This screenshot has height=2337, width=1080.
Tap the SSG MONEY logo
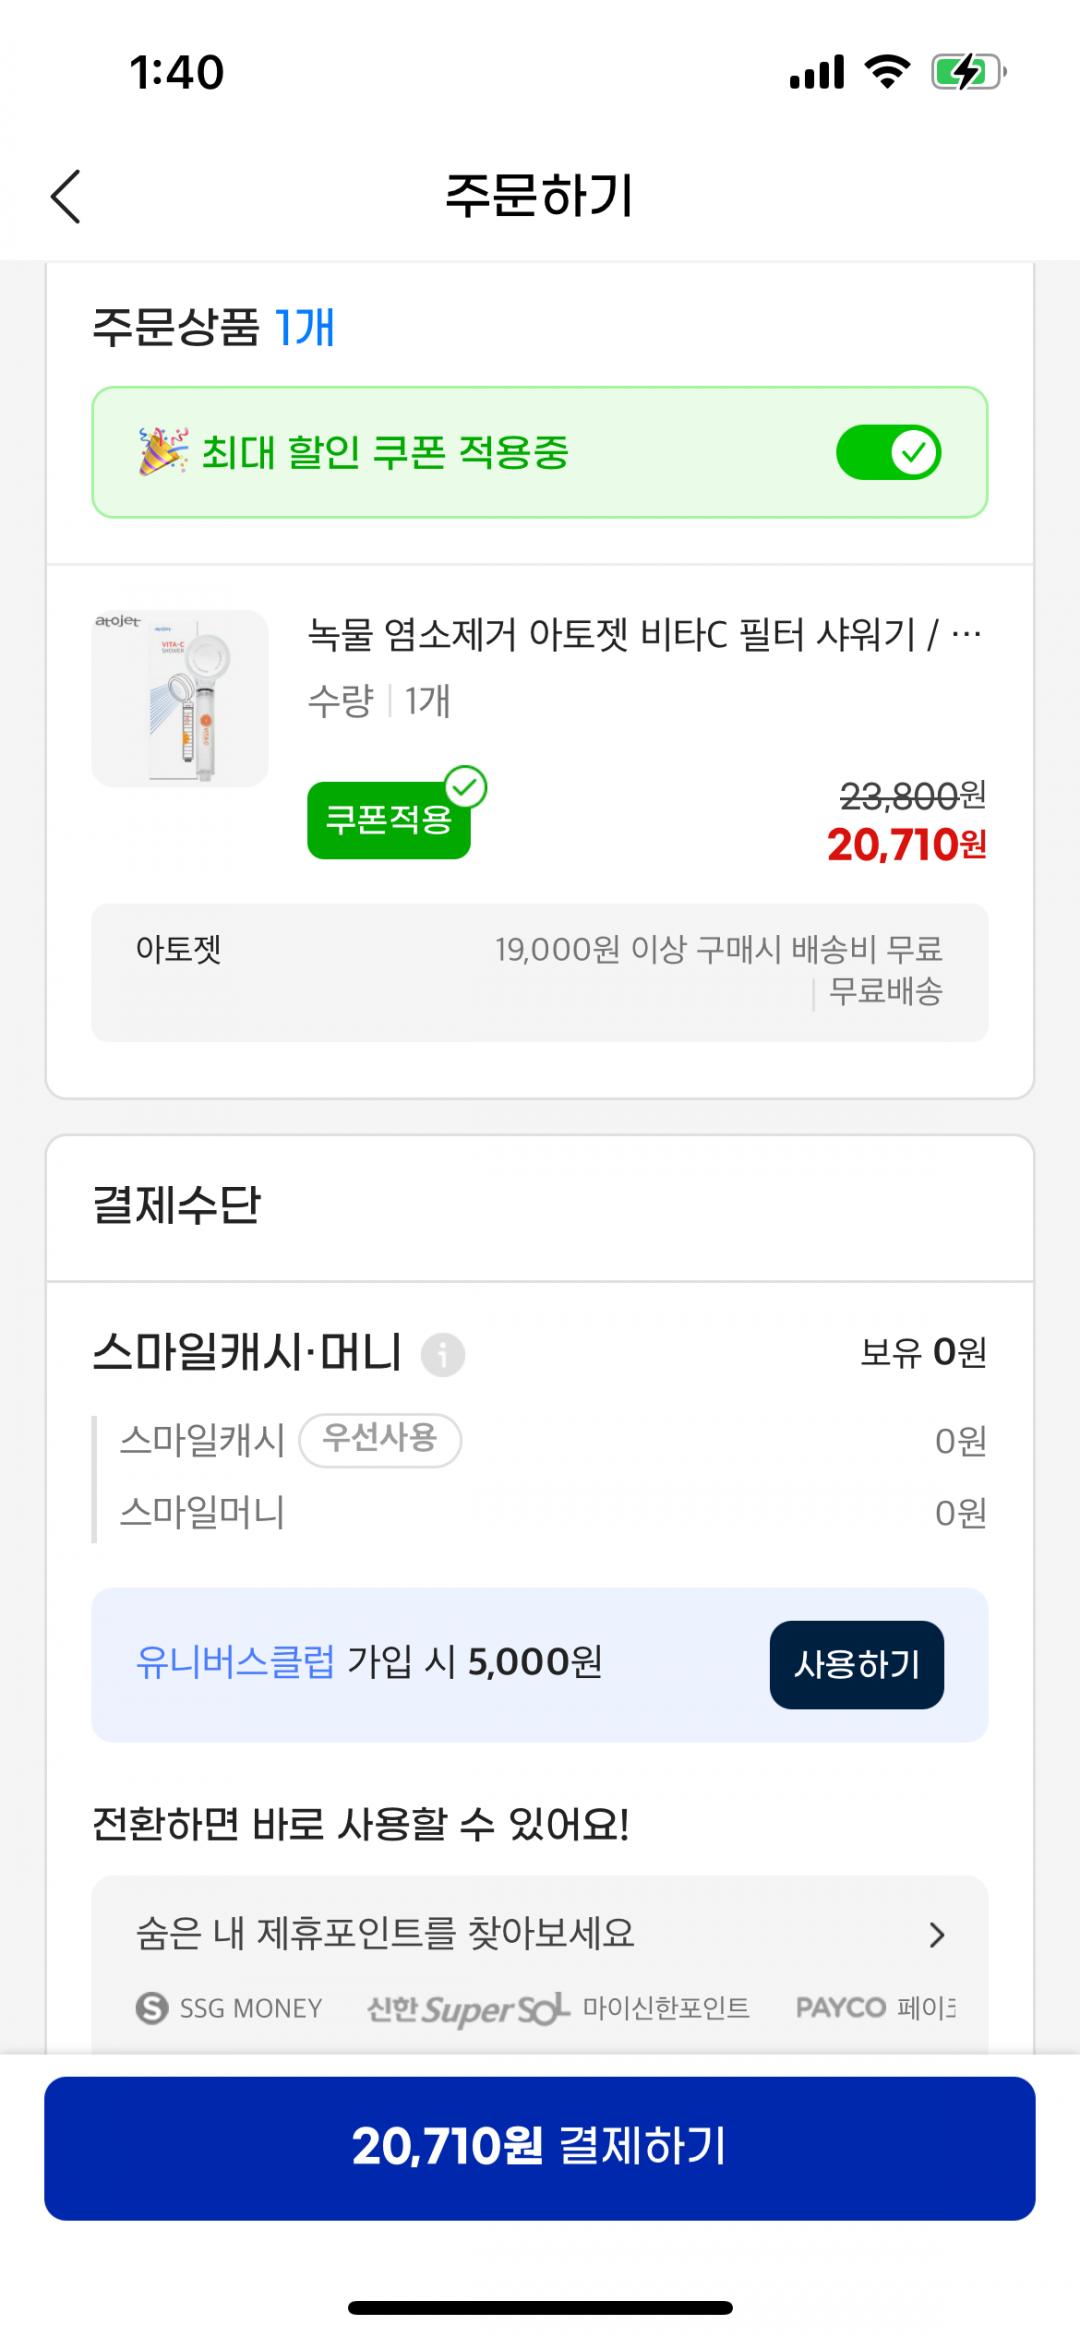(229, 2007)
